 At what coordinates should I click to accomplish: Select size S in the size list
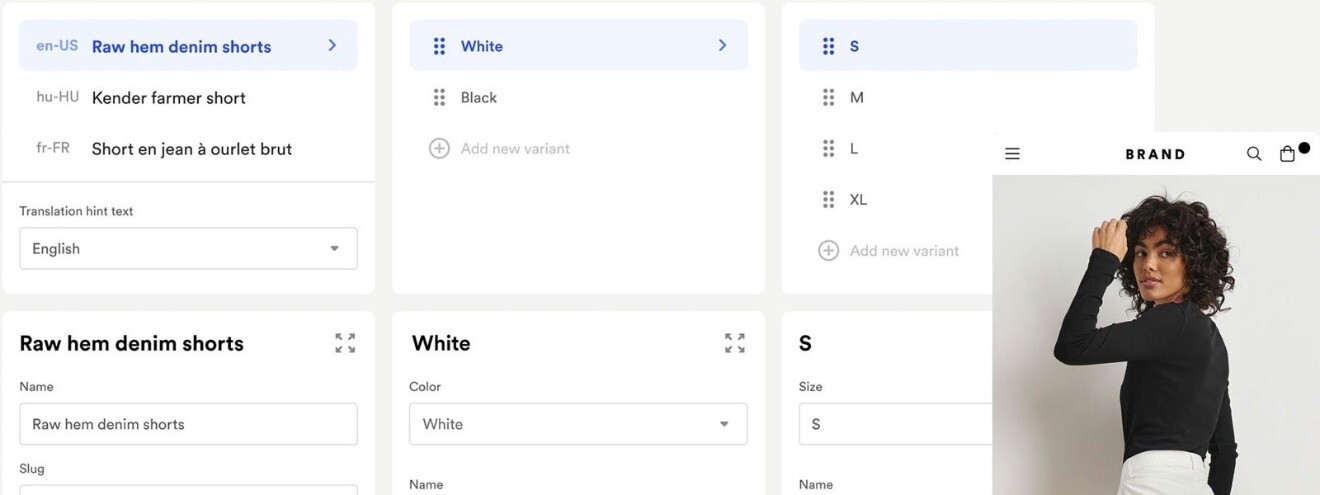pyautogui.click(x=968, y=45)
